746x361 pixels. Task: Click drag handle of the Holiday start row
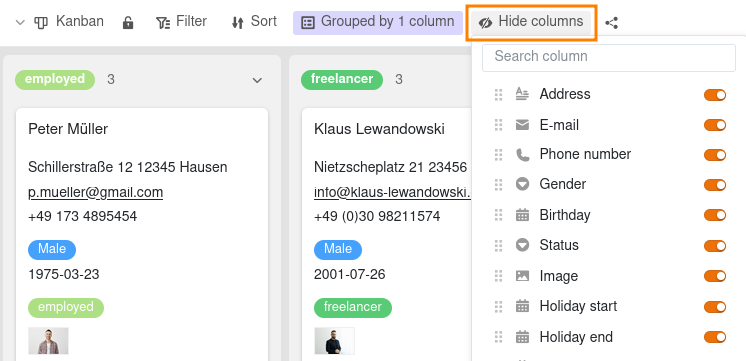click(498, 307)
